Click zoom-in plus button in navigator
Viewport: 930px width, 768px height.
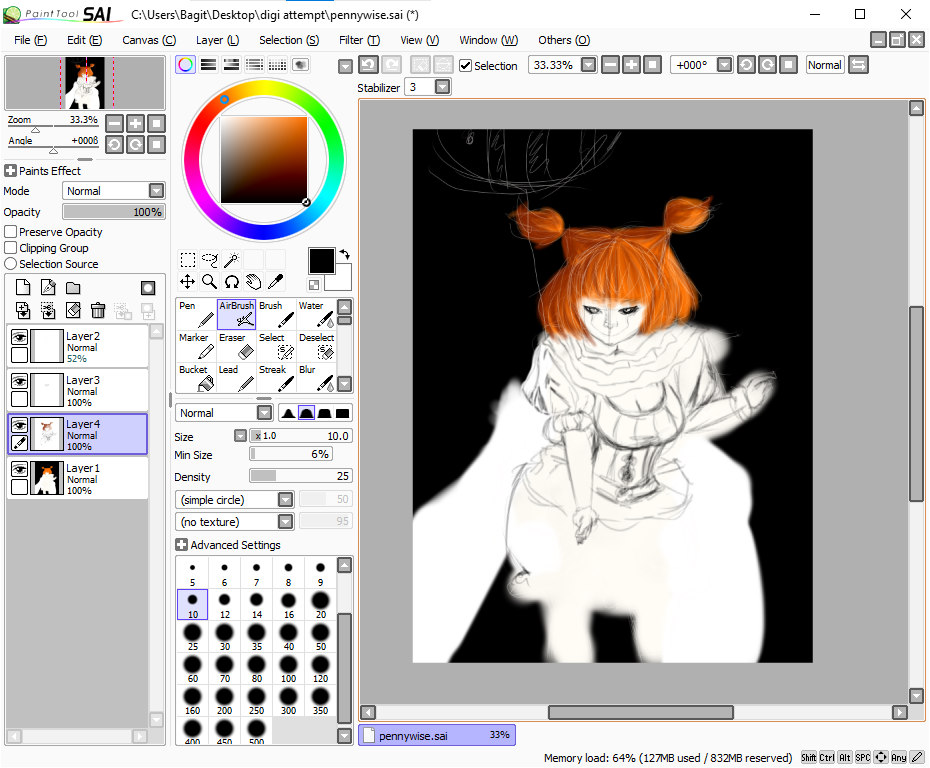point(135,123)
